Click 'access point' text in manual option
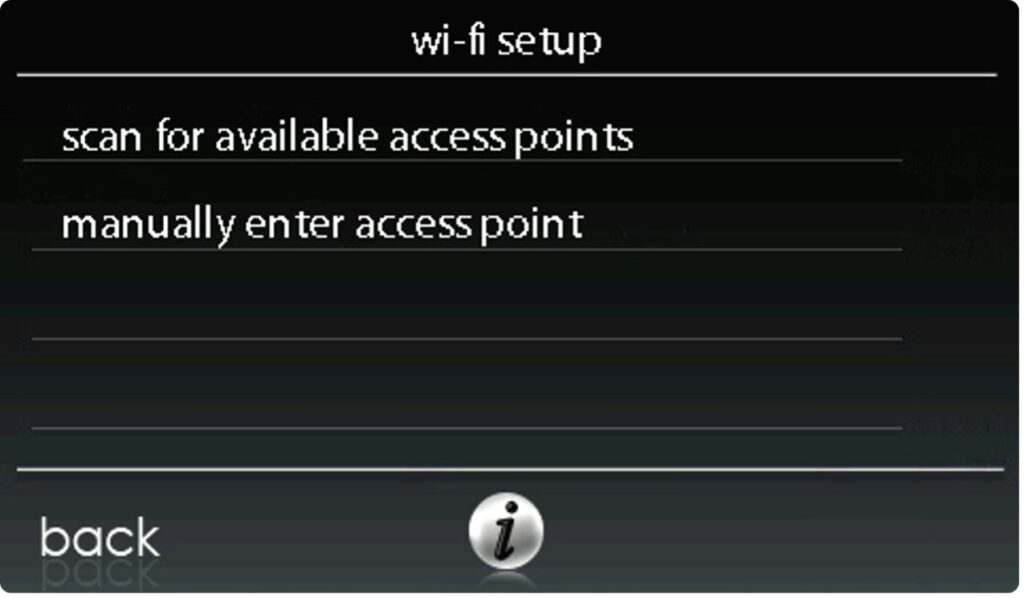Screen dimensions: 1024x598 click(x=469, y=226)
